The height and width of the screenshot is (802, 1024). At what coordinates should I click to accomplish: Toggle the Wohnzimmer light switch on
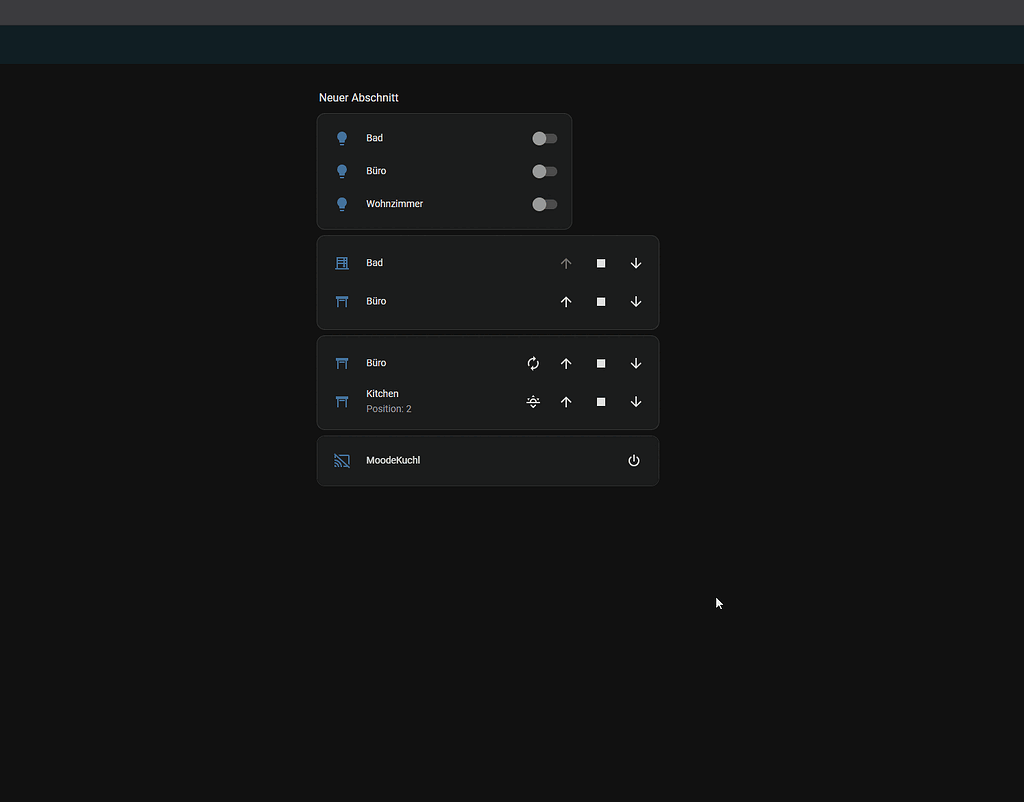543,204
